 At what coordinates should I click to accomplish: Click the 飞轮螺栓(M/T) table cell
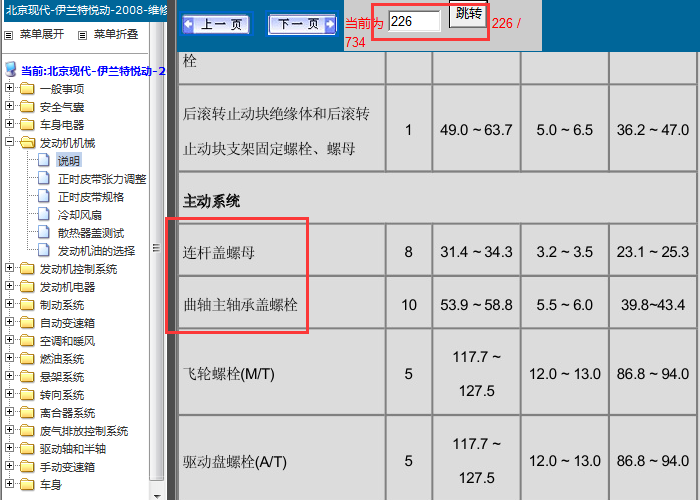[x=282, y=372]
